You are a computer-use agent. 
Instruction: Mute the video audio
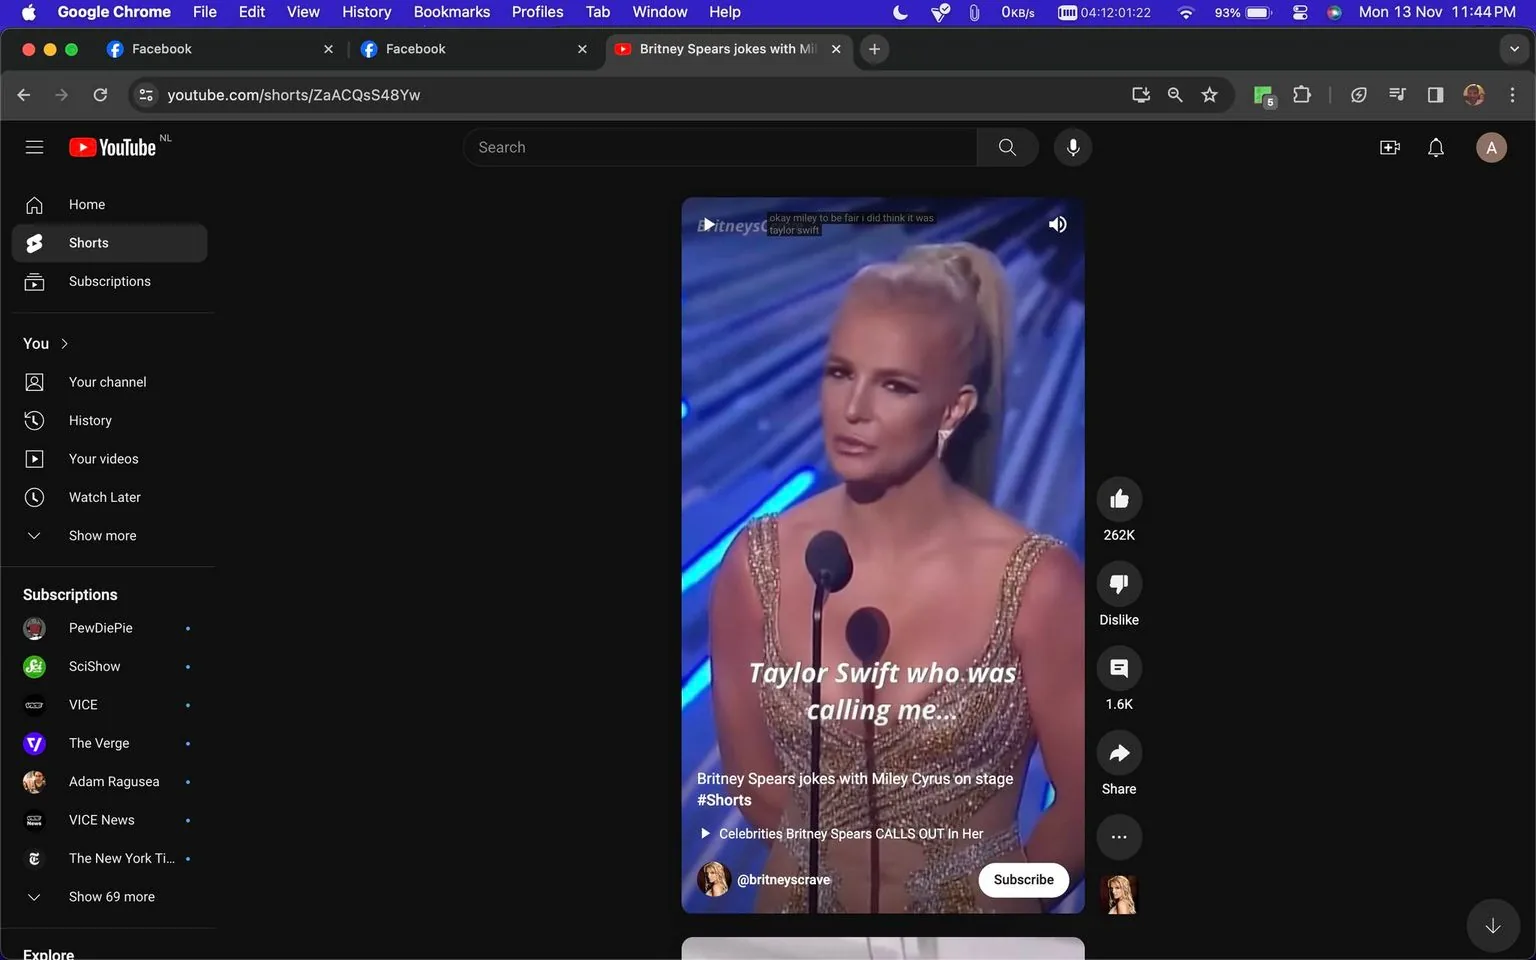coord(1057,224)
